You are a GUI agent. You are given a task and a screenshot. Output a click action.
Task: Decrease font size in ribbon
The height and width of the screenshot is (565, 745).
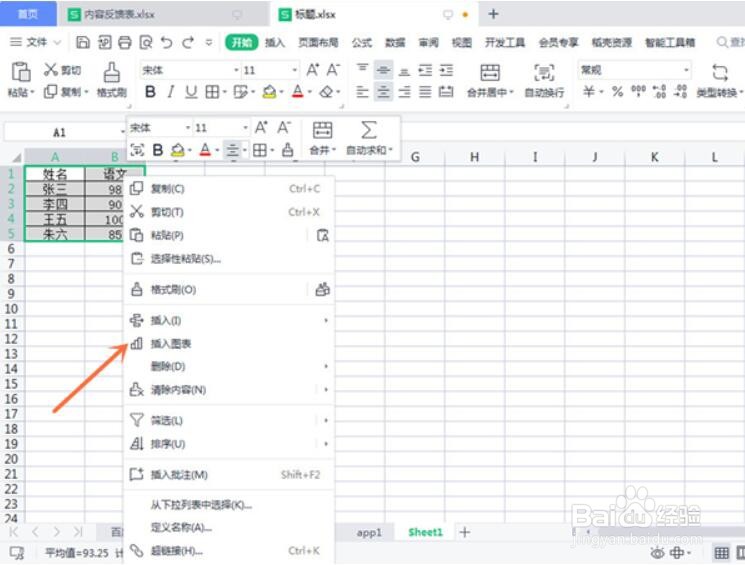point(333,70)
